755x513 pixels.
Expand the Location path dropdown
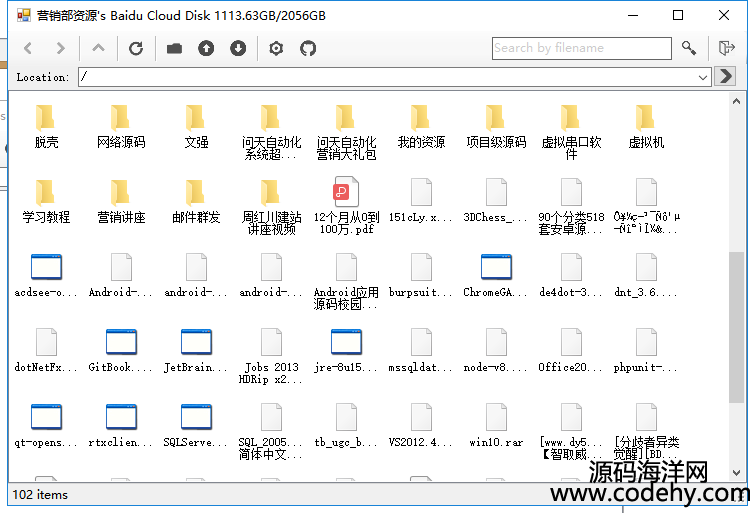point(703,77)
